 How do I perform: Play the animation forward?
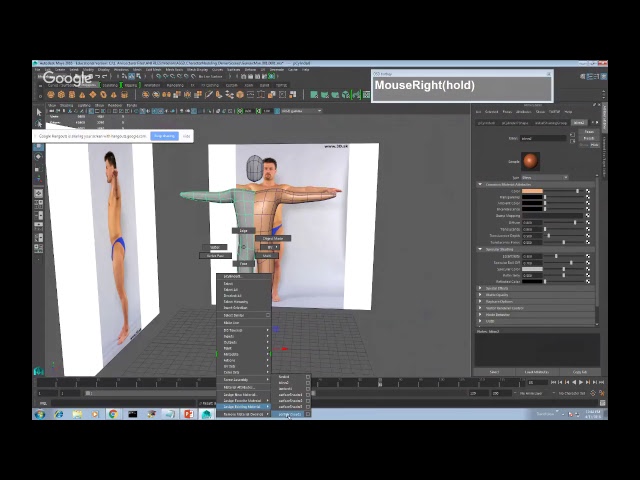coord(581,382)
